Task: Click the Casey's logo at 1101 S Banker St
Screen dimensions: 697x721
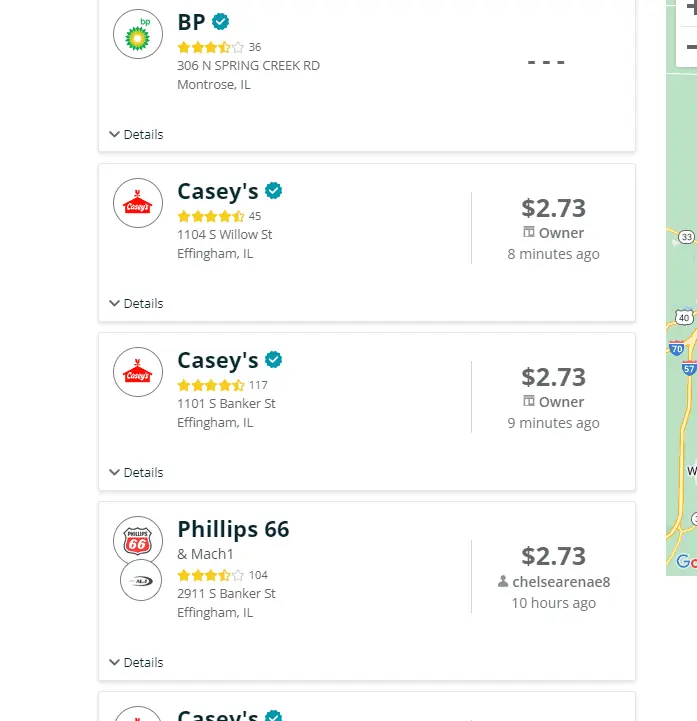Action: point(137,372)
